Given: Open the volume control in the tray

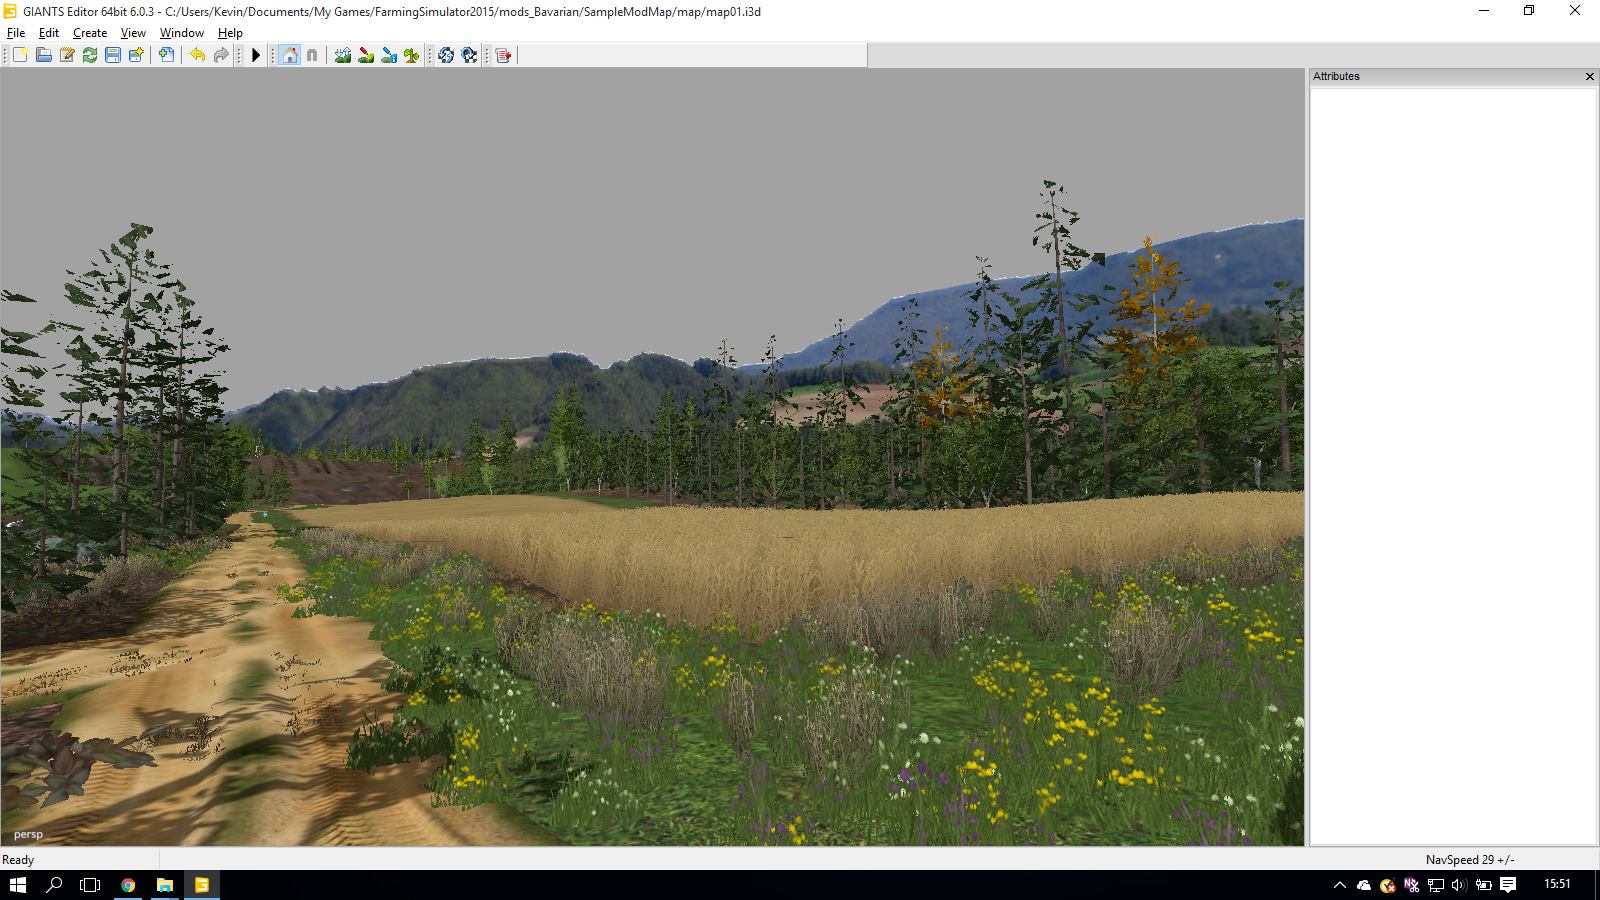Looking at the screenshot, I should 1460,885.
